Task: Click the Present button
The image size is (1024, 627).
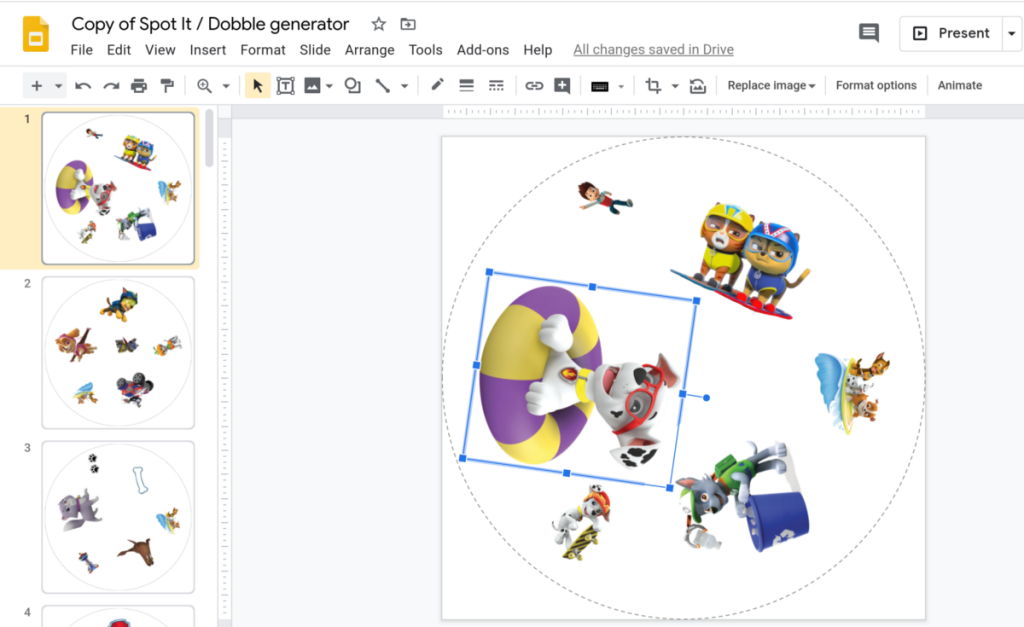Action: tap(951, 32)
